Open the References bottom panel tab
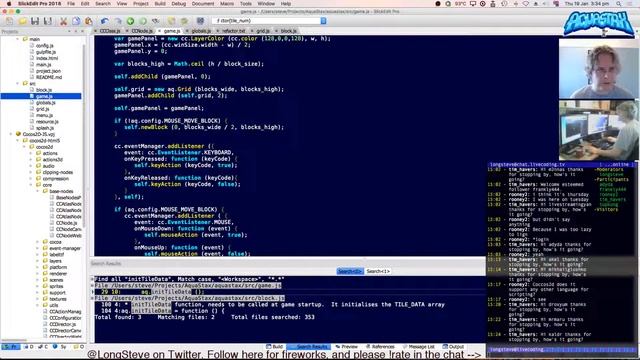Image resolution: width=640 pixels, height=360 pixels. coord(380,347)
